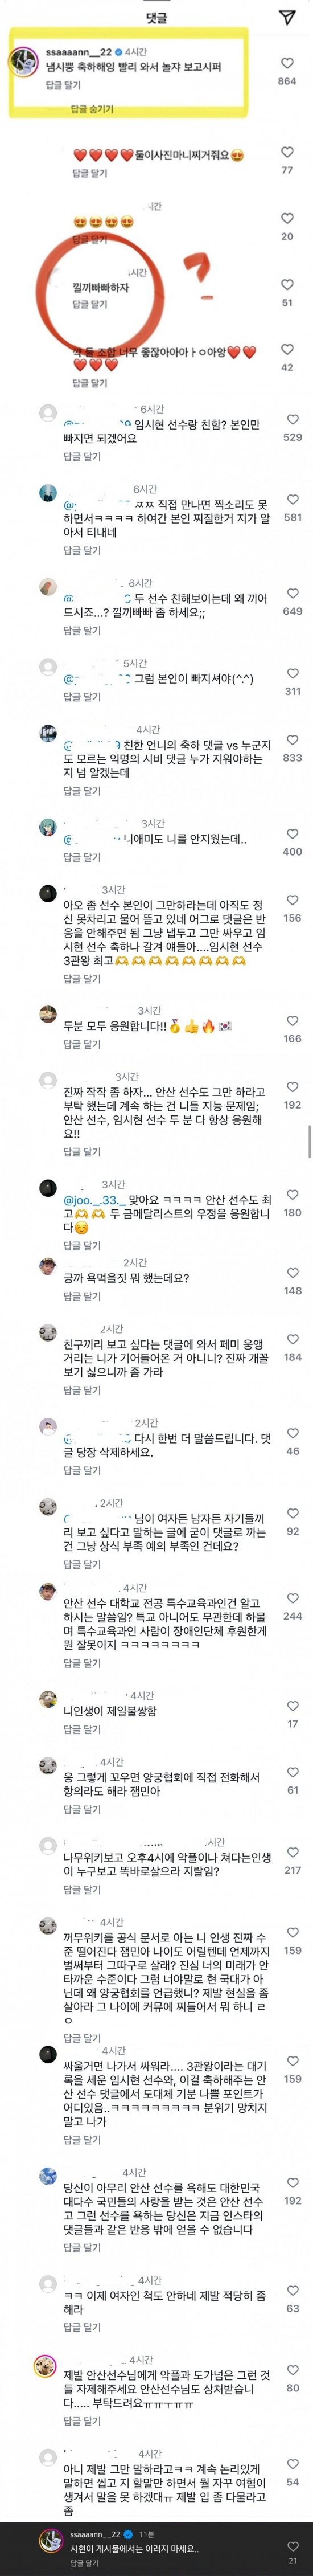The height and width of the screenshot is (2576, 313).
Task: Collapse replies with 답글 숨기기
Action: click(x=92, y=109)
